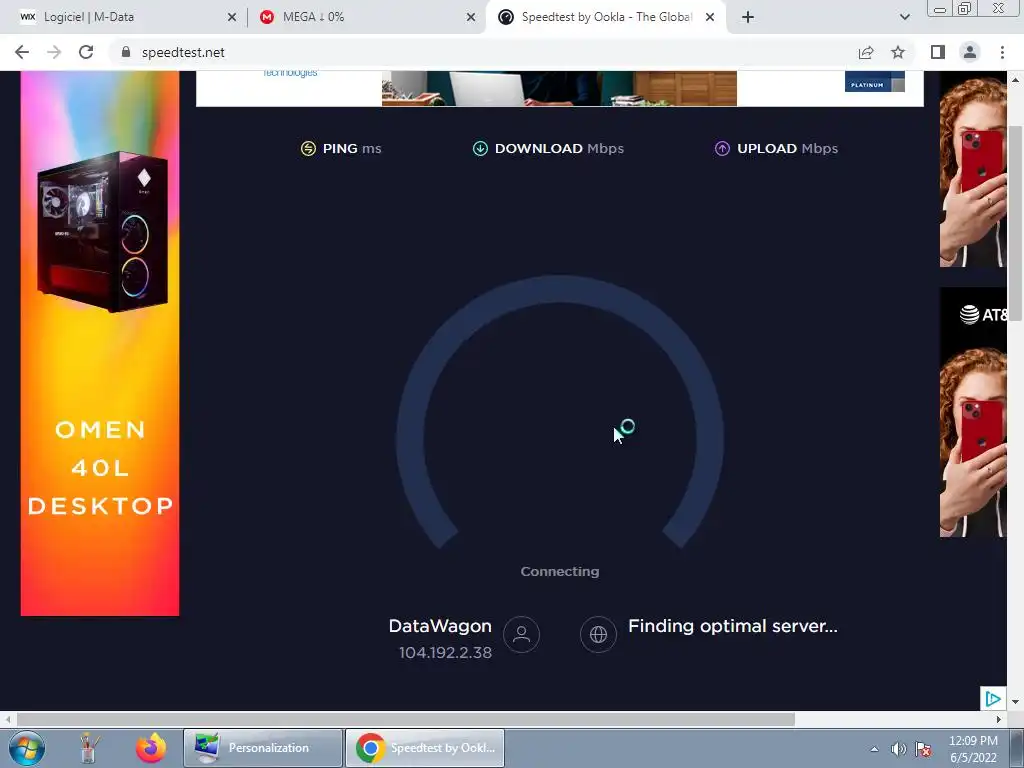Open the Windows Start menu
Screen dimensions: 1024x768
tap(26, 748)
